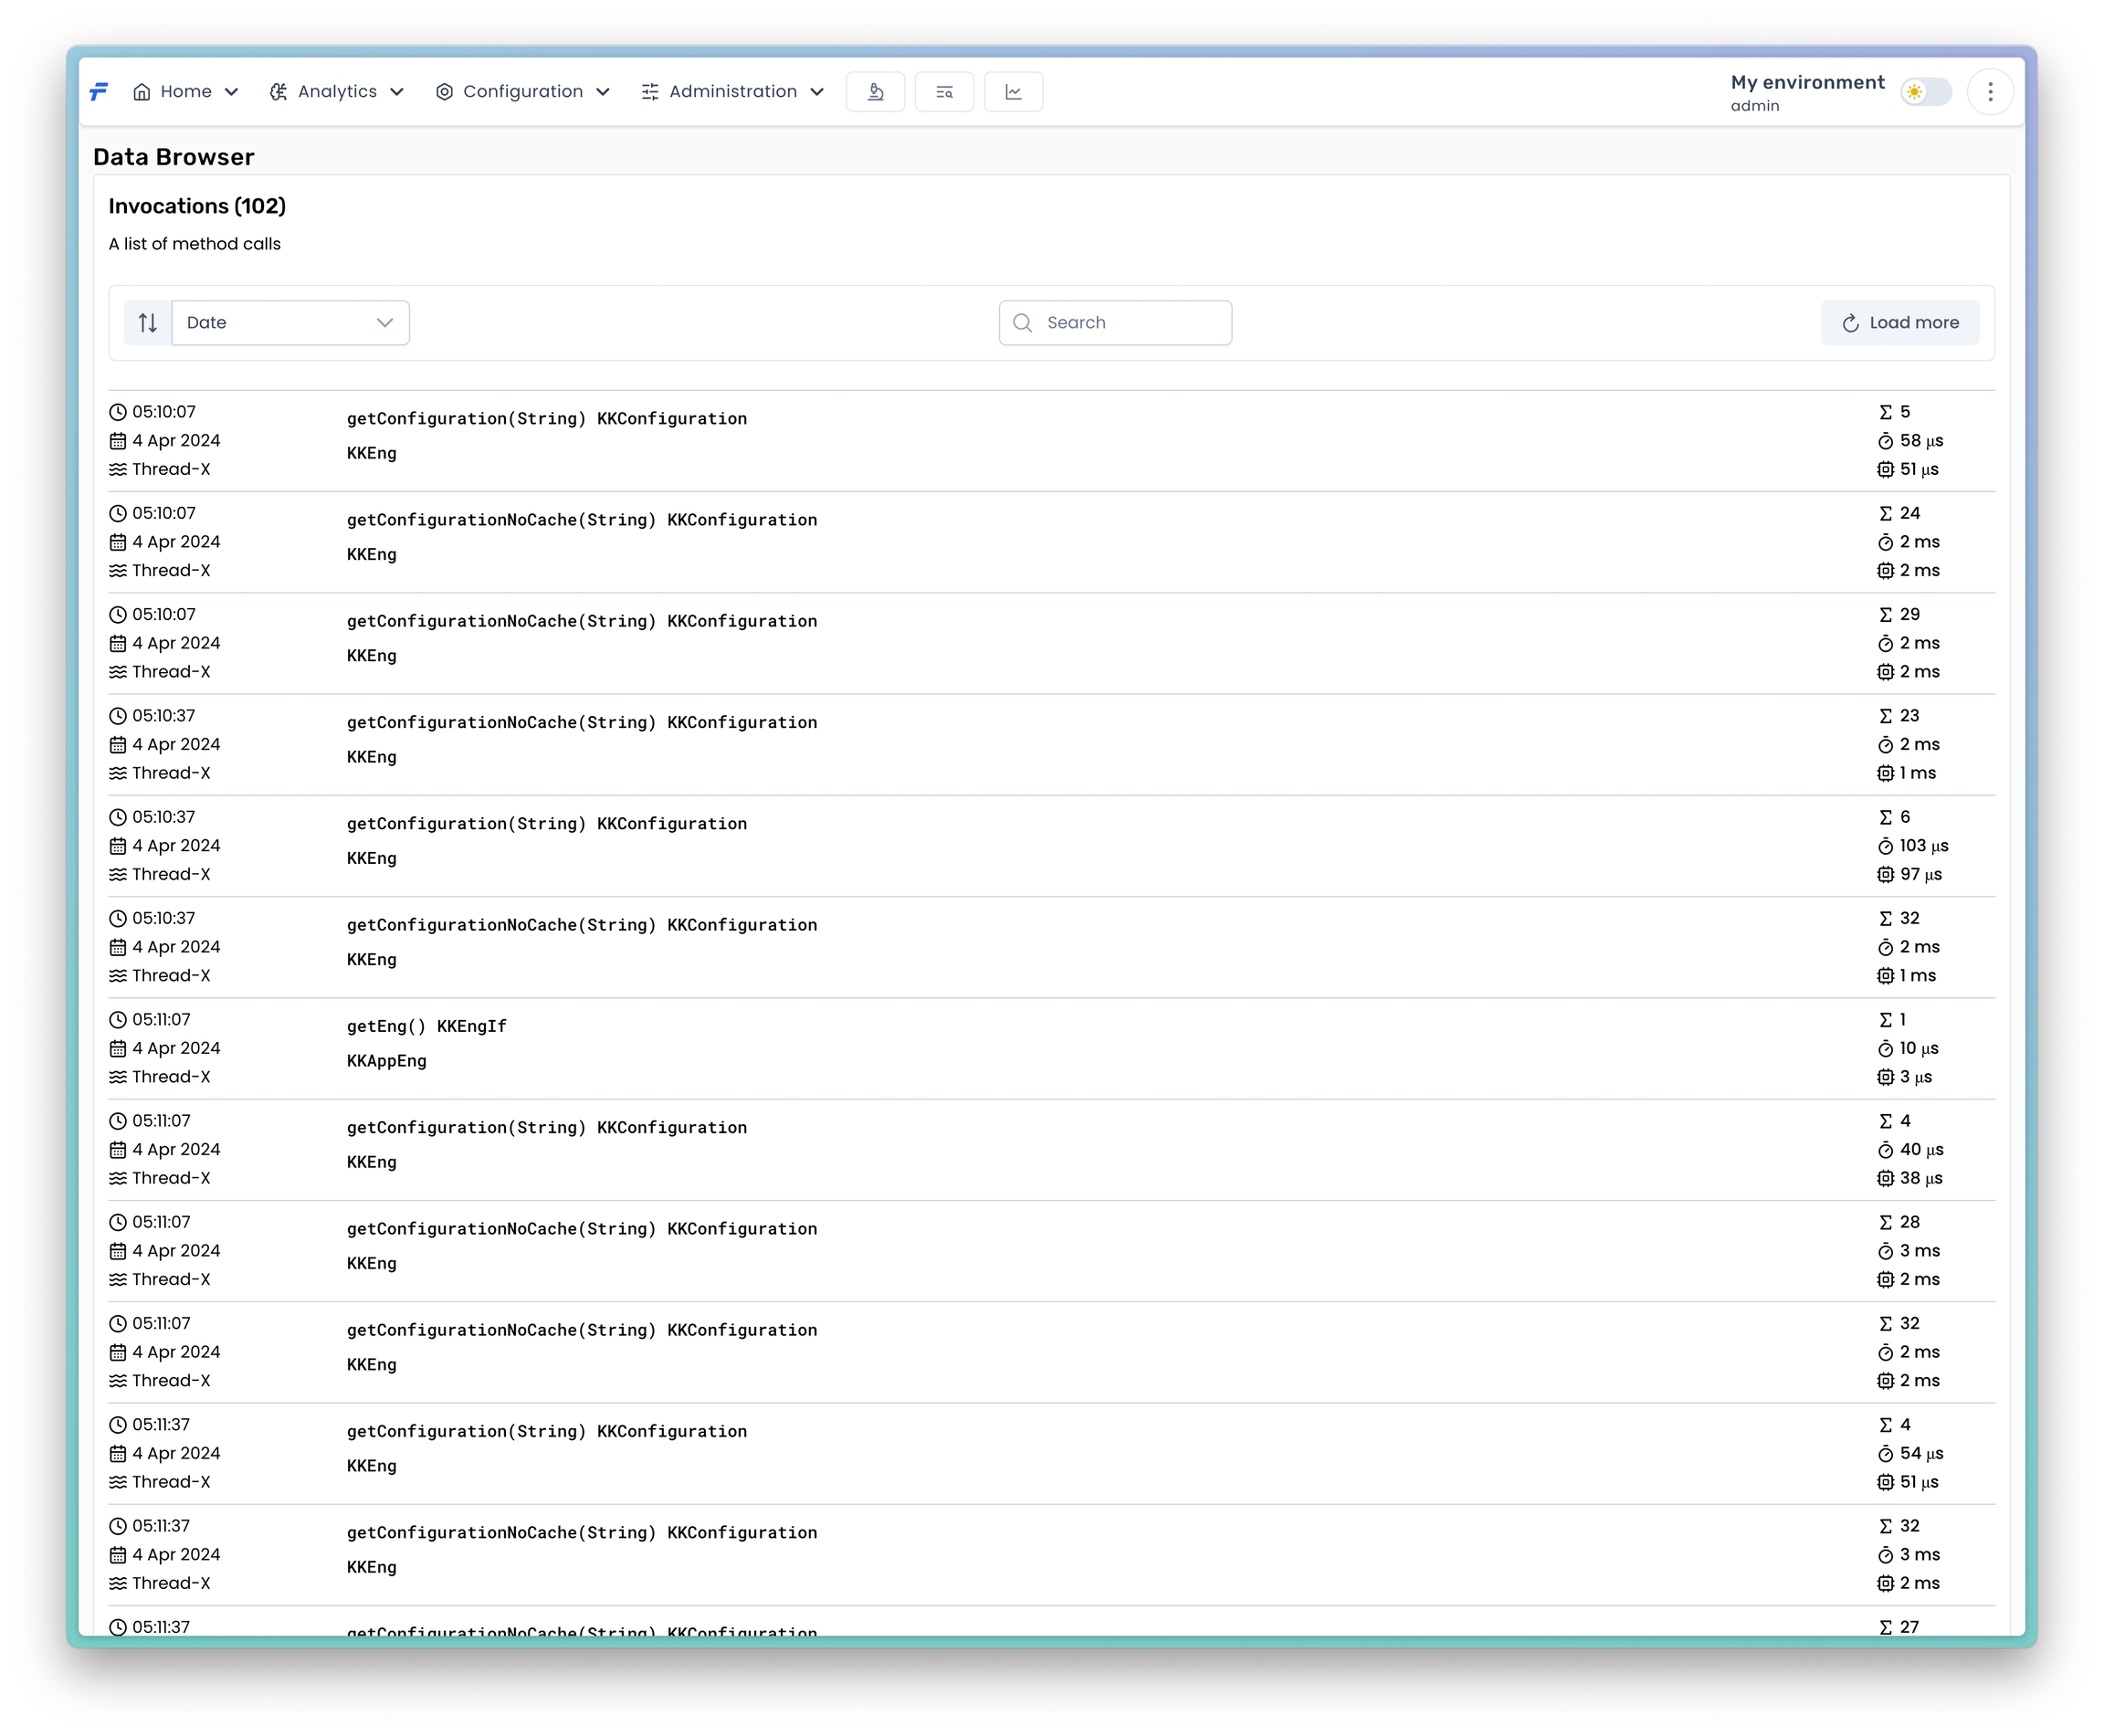Open the Home menu
The width and height of the screenshot is (2104, 1736).
186,92
